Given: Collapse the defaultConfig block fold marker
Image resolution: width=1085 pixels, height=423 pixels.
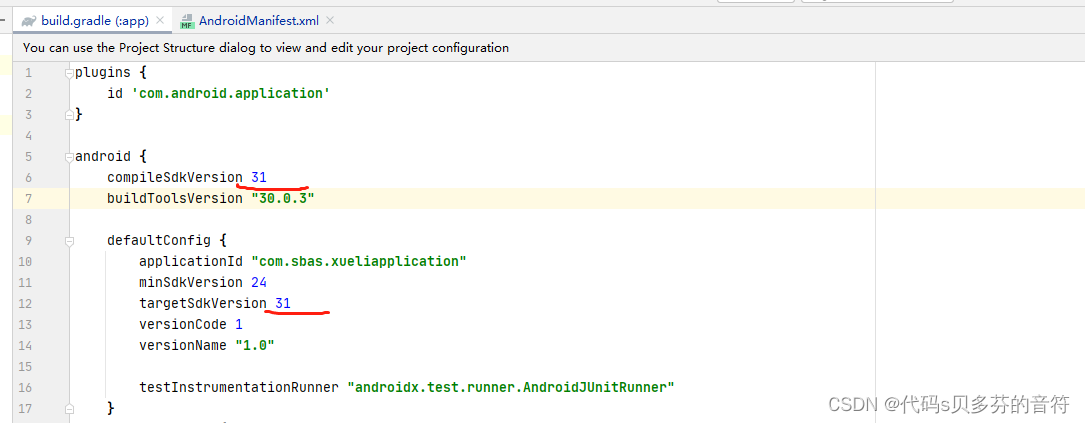Looking at the screenshot, I should [69, 242].
